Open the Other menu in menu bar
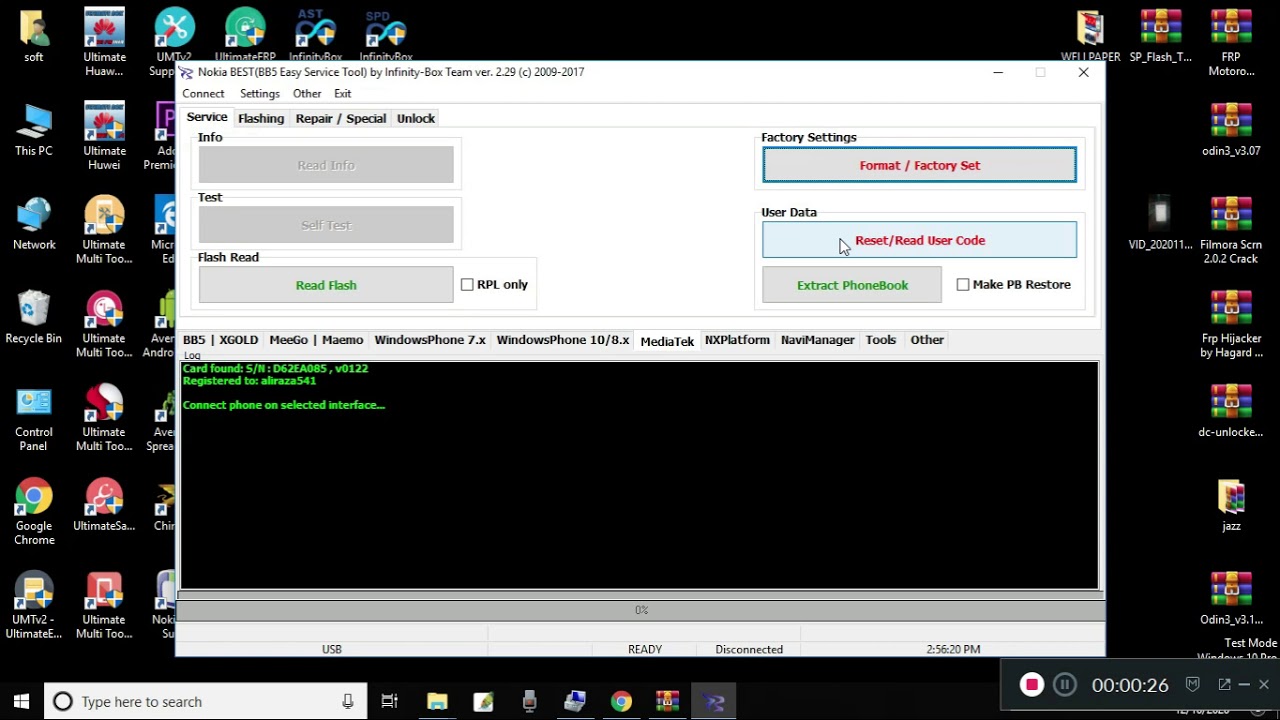 point(307,93)
